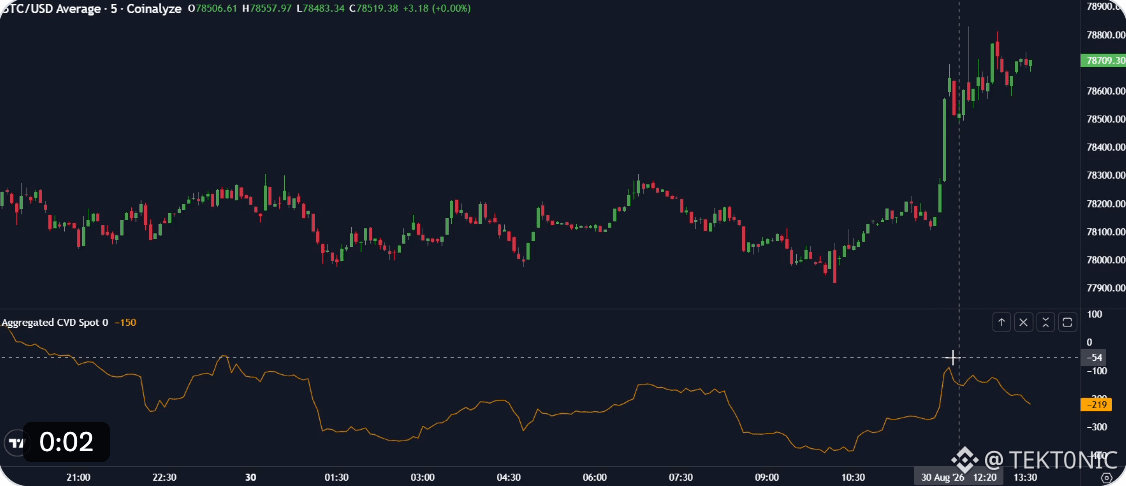1126x486 pixels.
Task: Click the 04:30 time axis label
Action: pos(508,477)
